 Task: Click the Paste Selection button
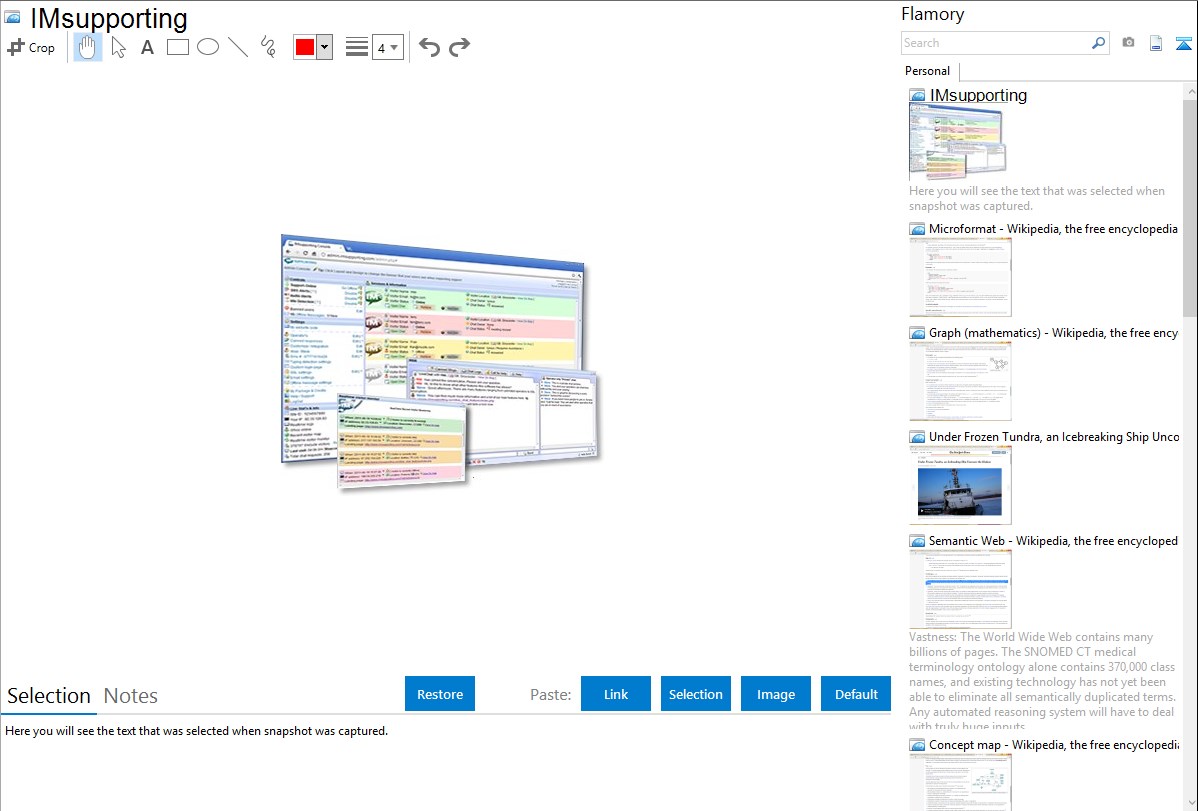pos(695,694)
